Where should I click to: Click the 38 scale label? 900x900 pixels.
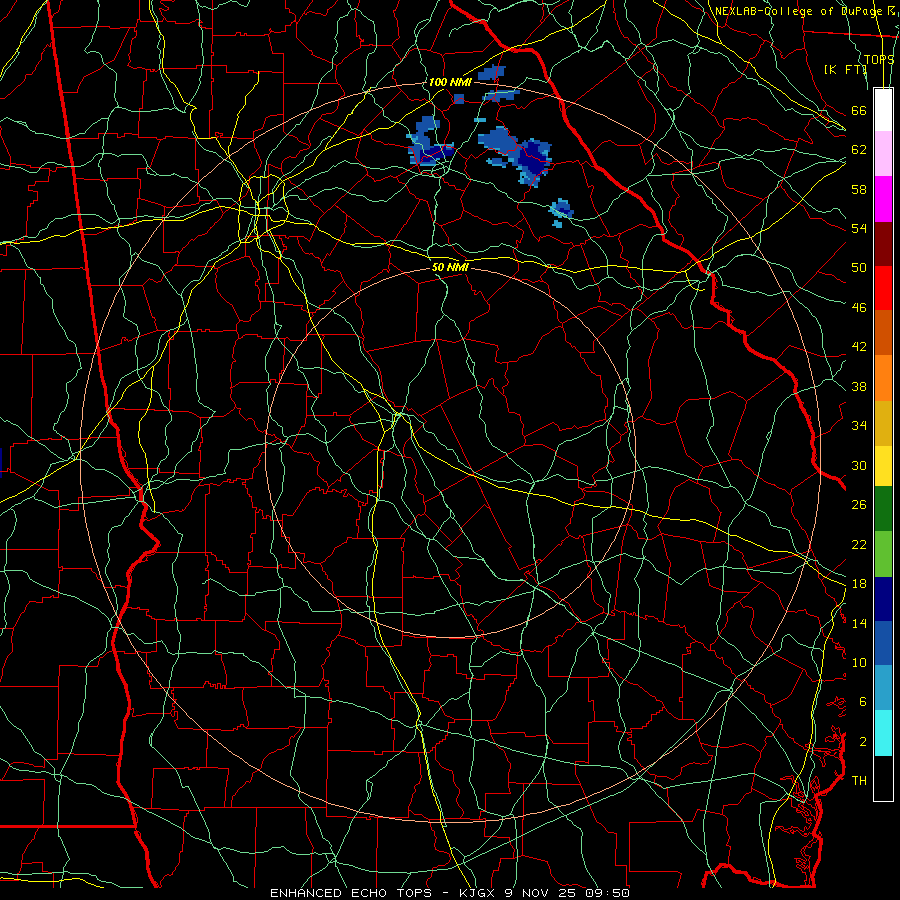pyautogui.click(x=859, y=387)
